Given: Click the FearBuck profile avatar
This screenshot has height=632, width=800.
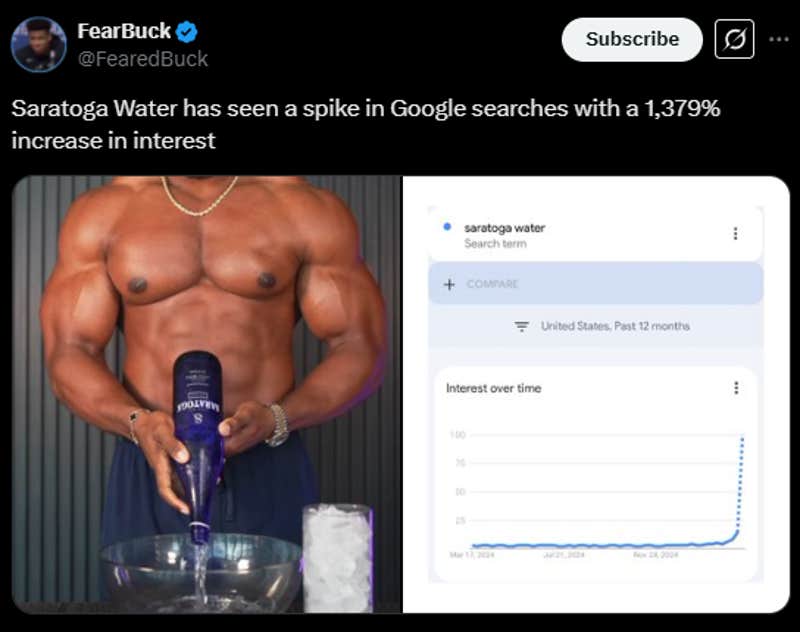Looking at the screenshot, I should [39, 45].
